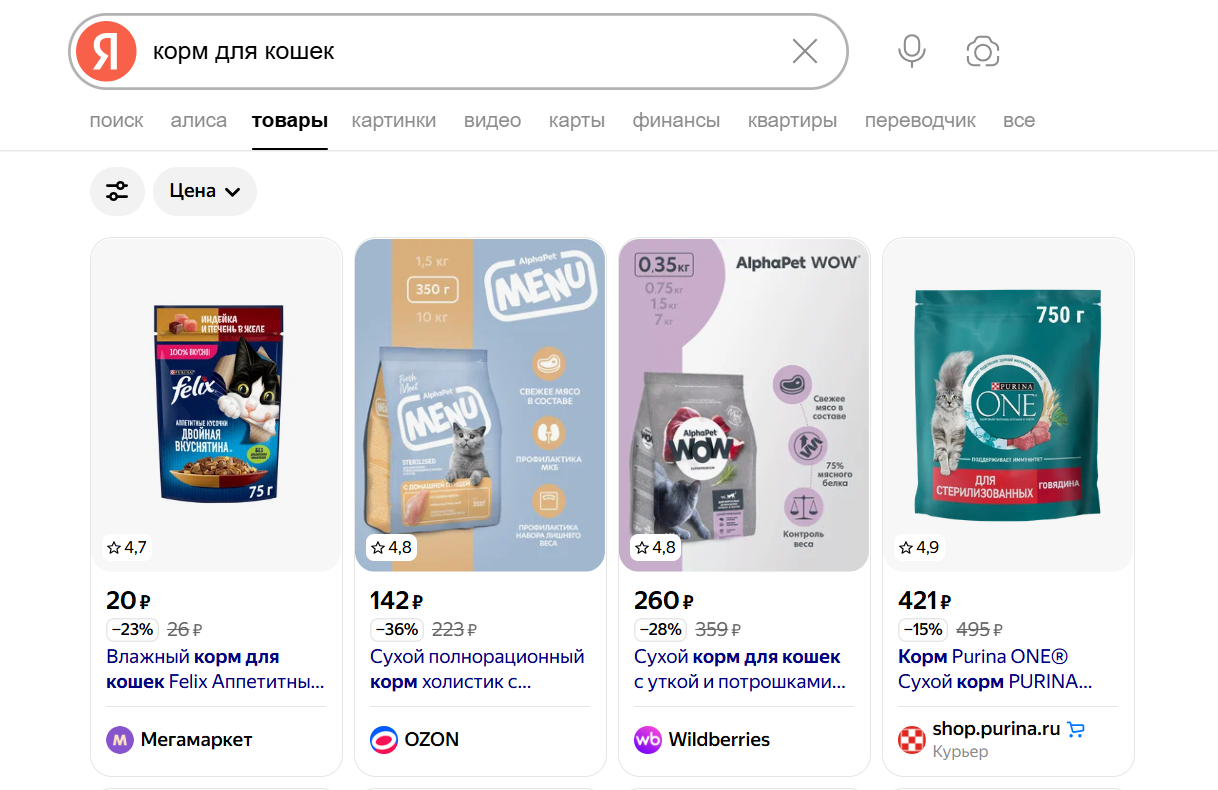Click the OZON store icon
This screenshot has width=1218, height=790.
(383, 740)
